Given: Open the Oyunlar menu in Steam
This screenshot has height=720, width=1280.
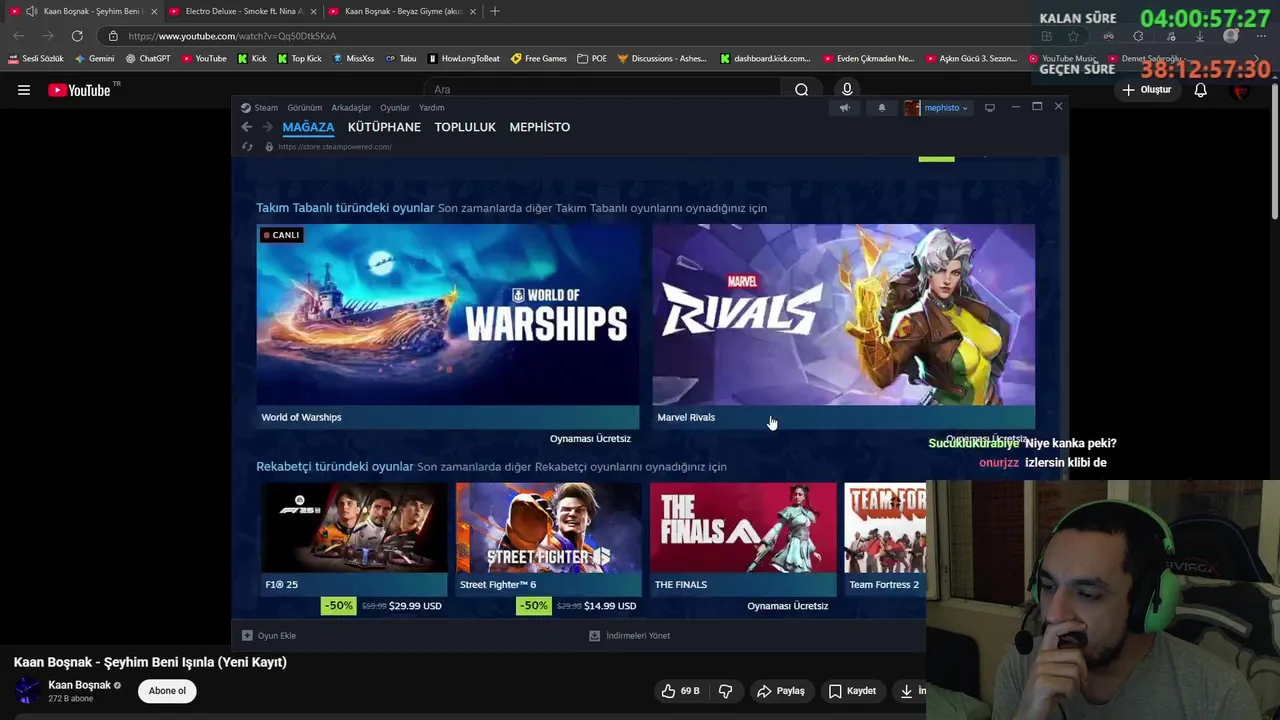Looking at the screenshot, I should coord(395,108).
